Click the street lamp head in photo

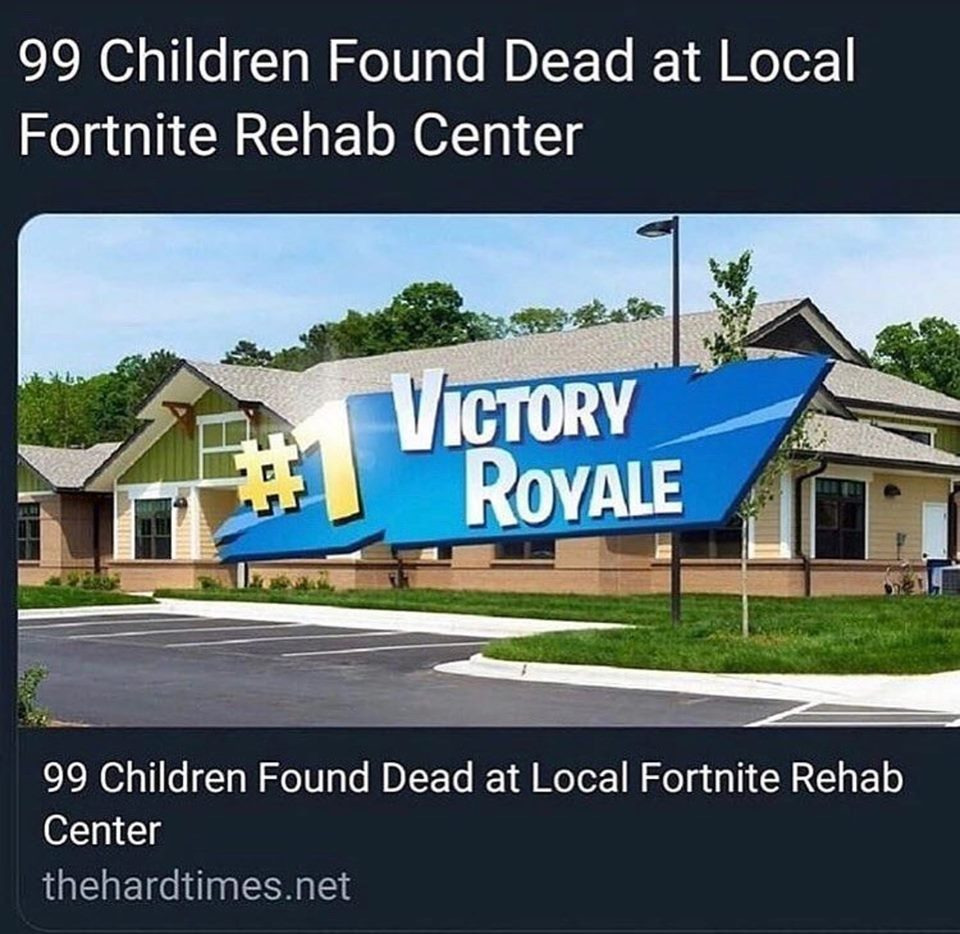point(656,228)
